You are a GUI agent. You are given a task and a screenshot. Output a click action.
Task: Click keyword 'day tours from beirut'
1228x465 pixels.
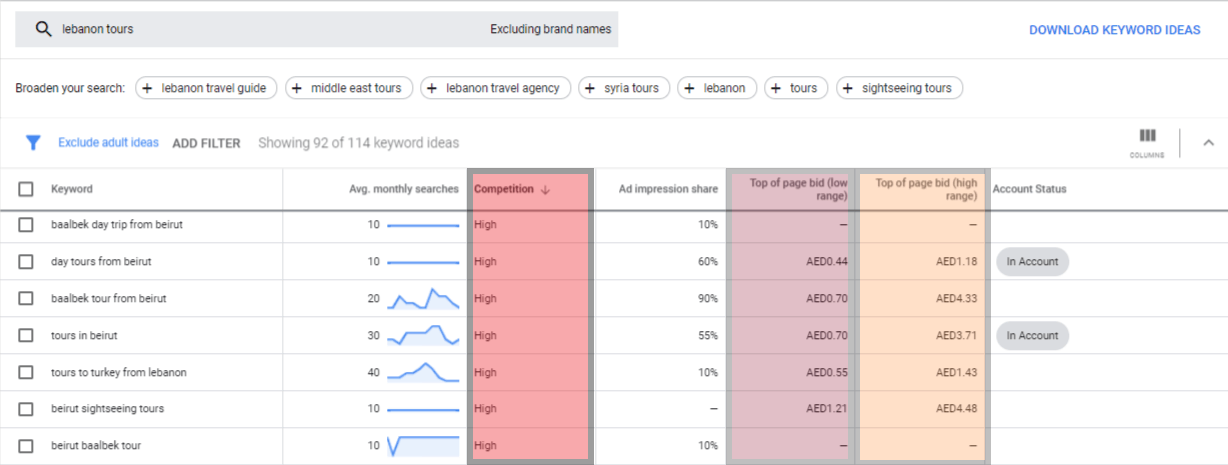(101, 262)
